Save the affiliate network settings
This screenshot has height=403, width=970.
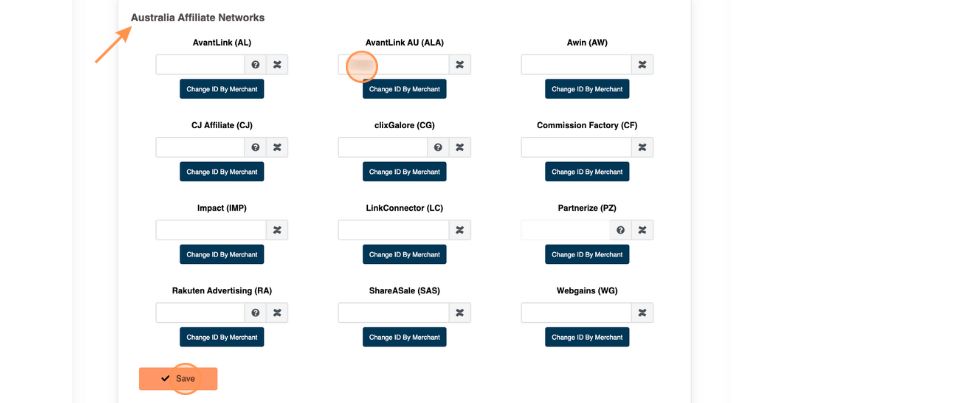coord(178,379)
